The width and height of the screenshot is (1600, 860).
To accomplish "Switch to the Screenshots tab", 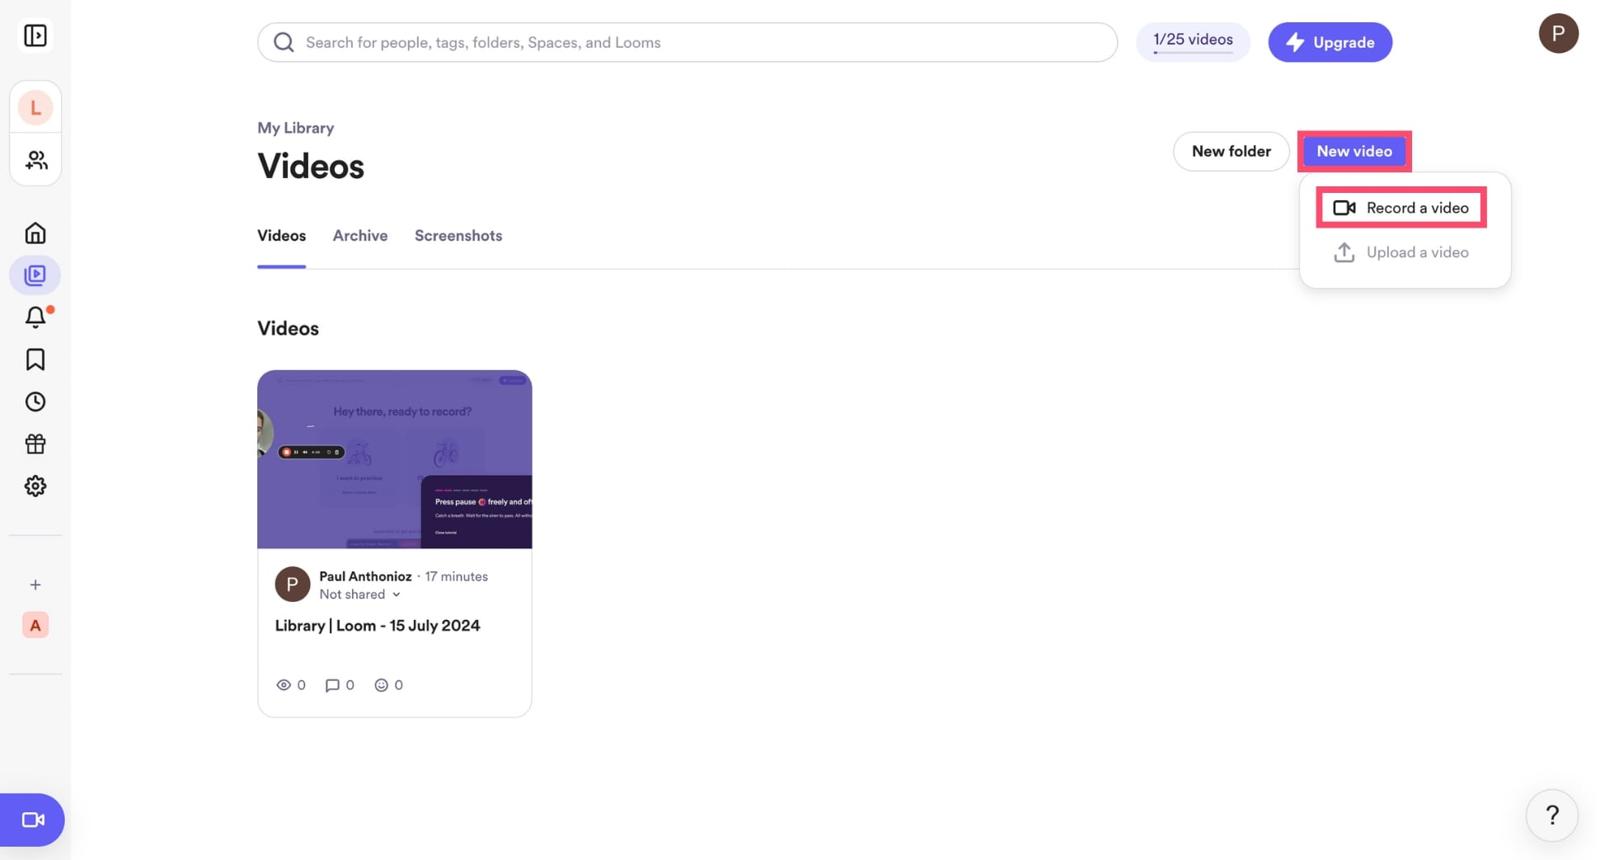I will [x=458, y=236].
